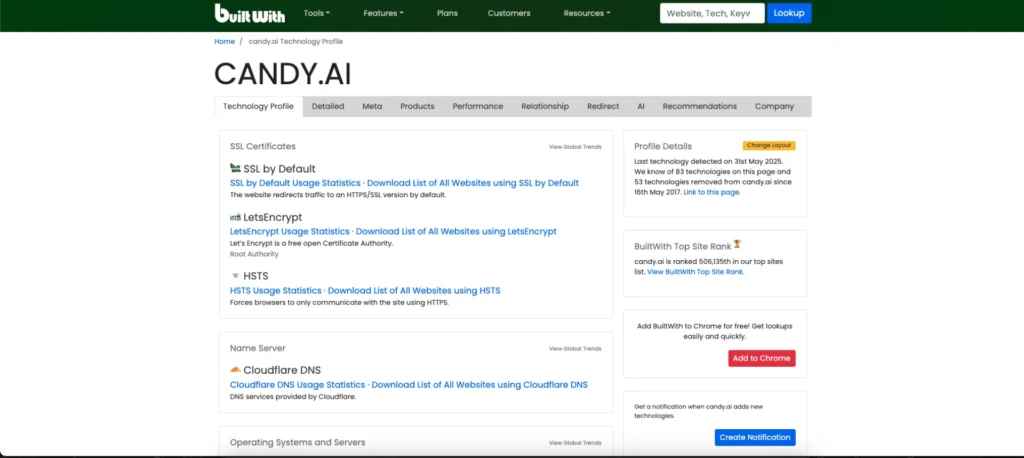Switch to the Meta tab
Viewport: 1024px width, 458px height.
pyautogui.click(x=372, y=106)
